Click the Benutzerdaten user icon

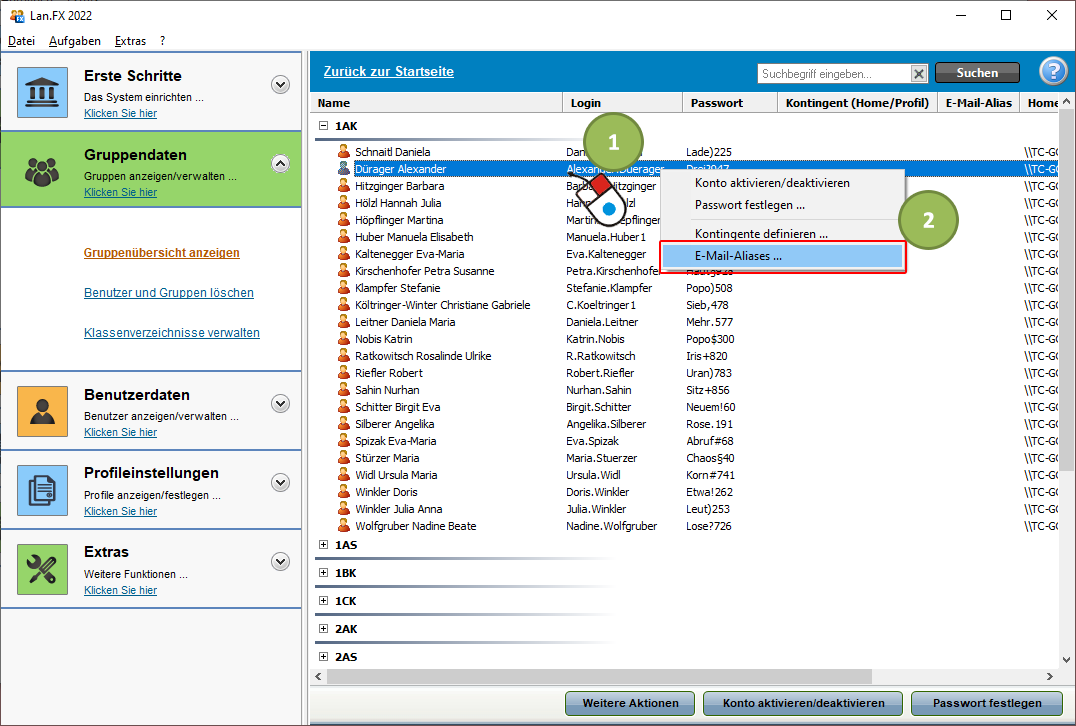pos(42,411)
